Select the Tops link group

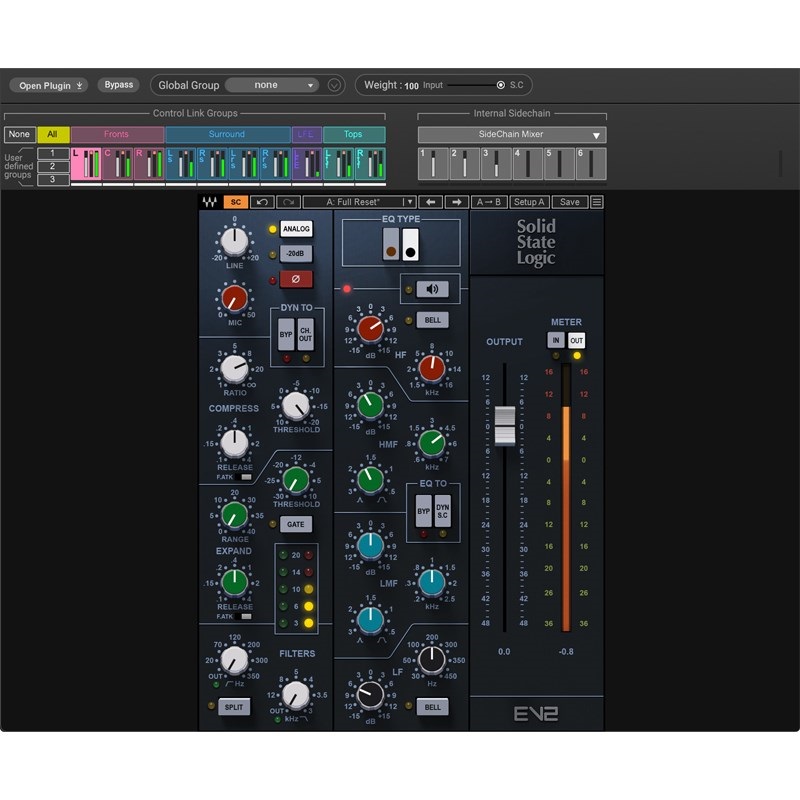(354, 134)
